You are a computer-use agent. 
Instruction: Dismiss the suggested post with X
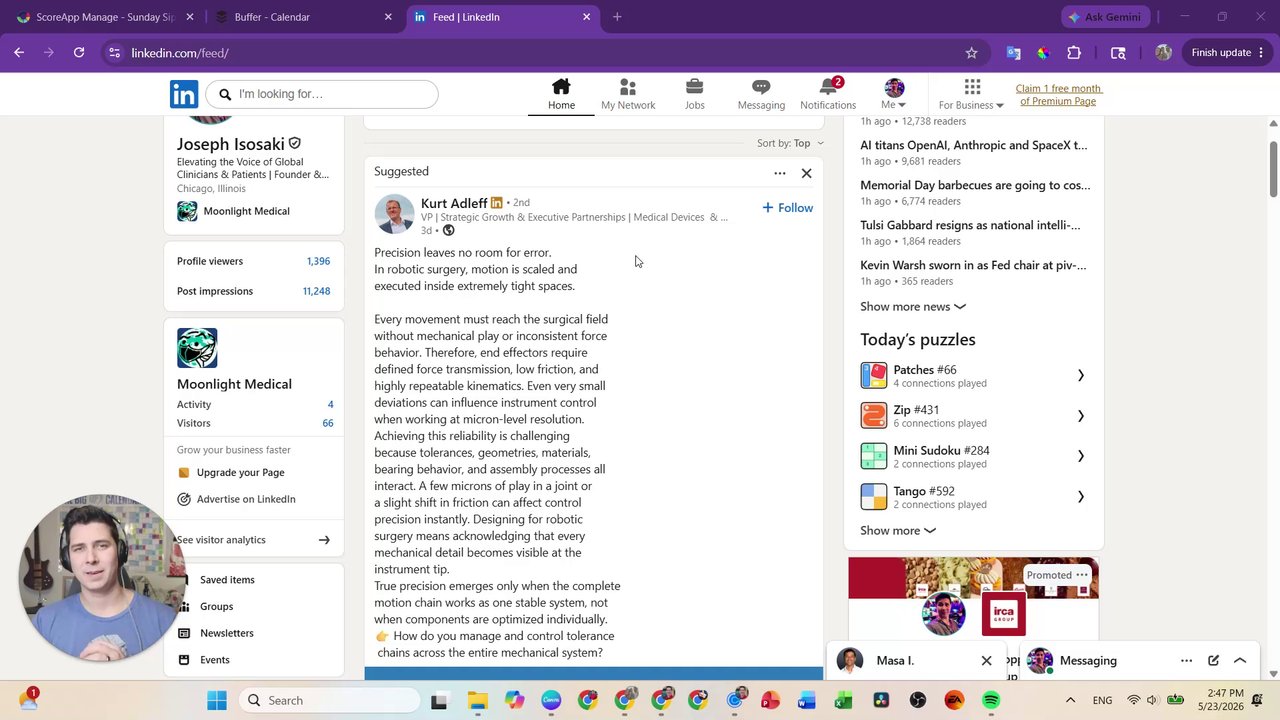[x=806, y=173]
